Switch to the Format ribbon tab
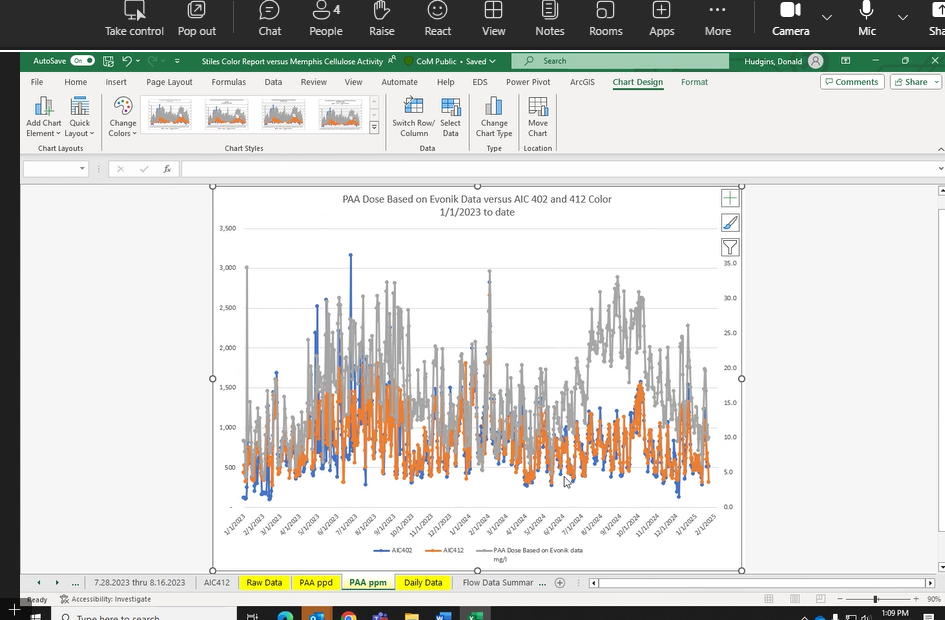Screen dimensions: 945x620 pos(694,82)
